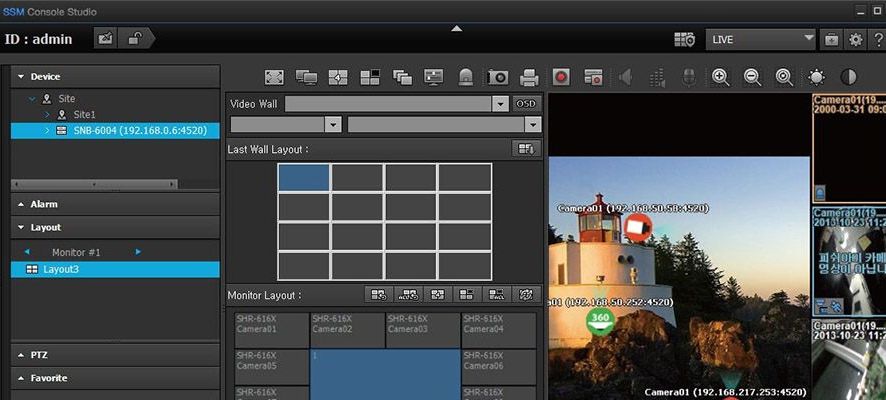Viewport: 886px width, 400px height.
Task: Click the full screen toolbar icon
Action: (274, 77)
